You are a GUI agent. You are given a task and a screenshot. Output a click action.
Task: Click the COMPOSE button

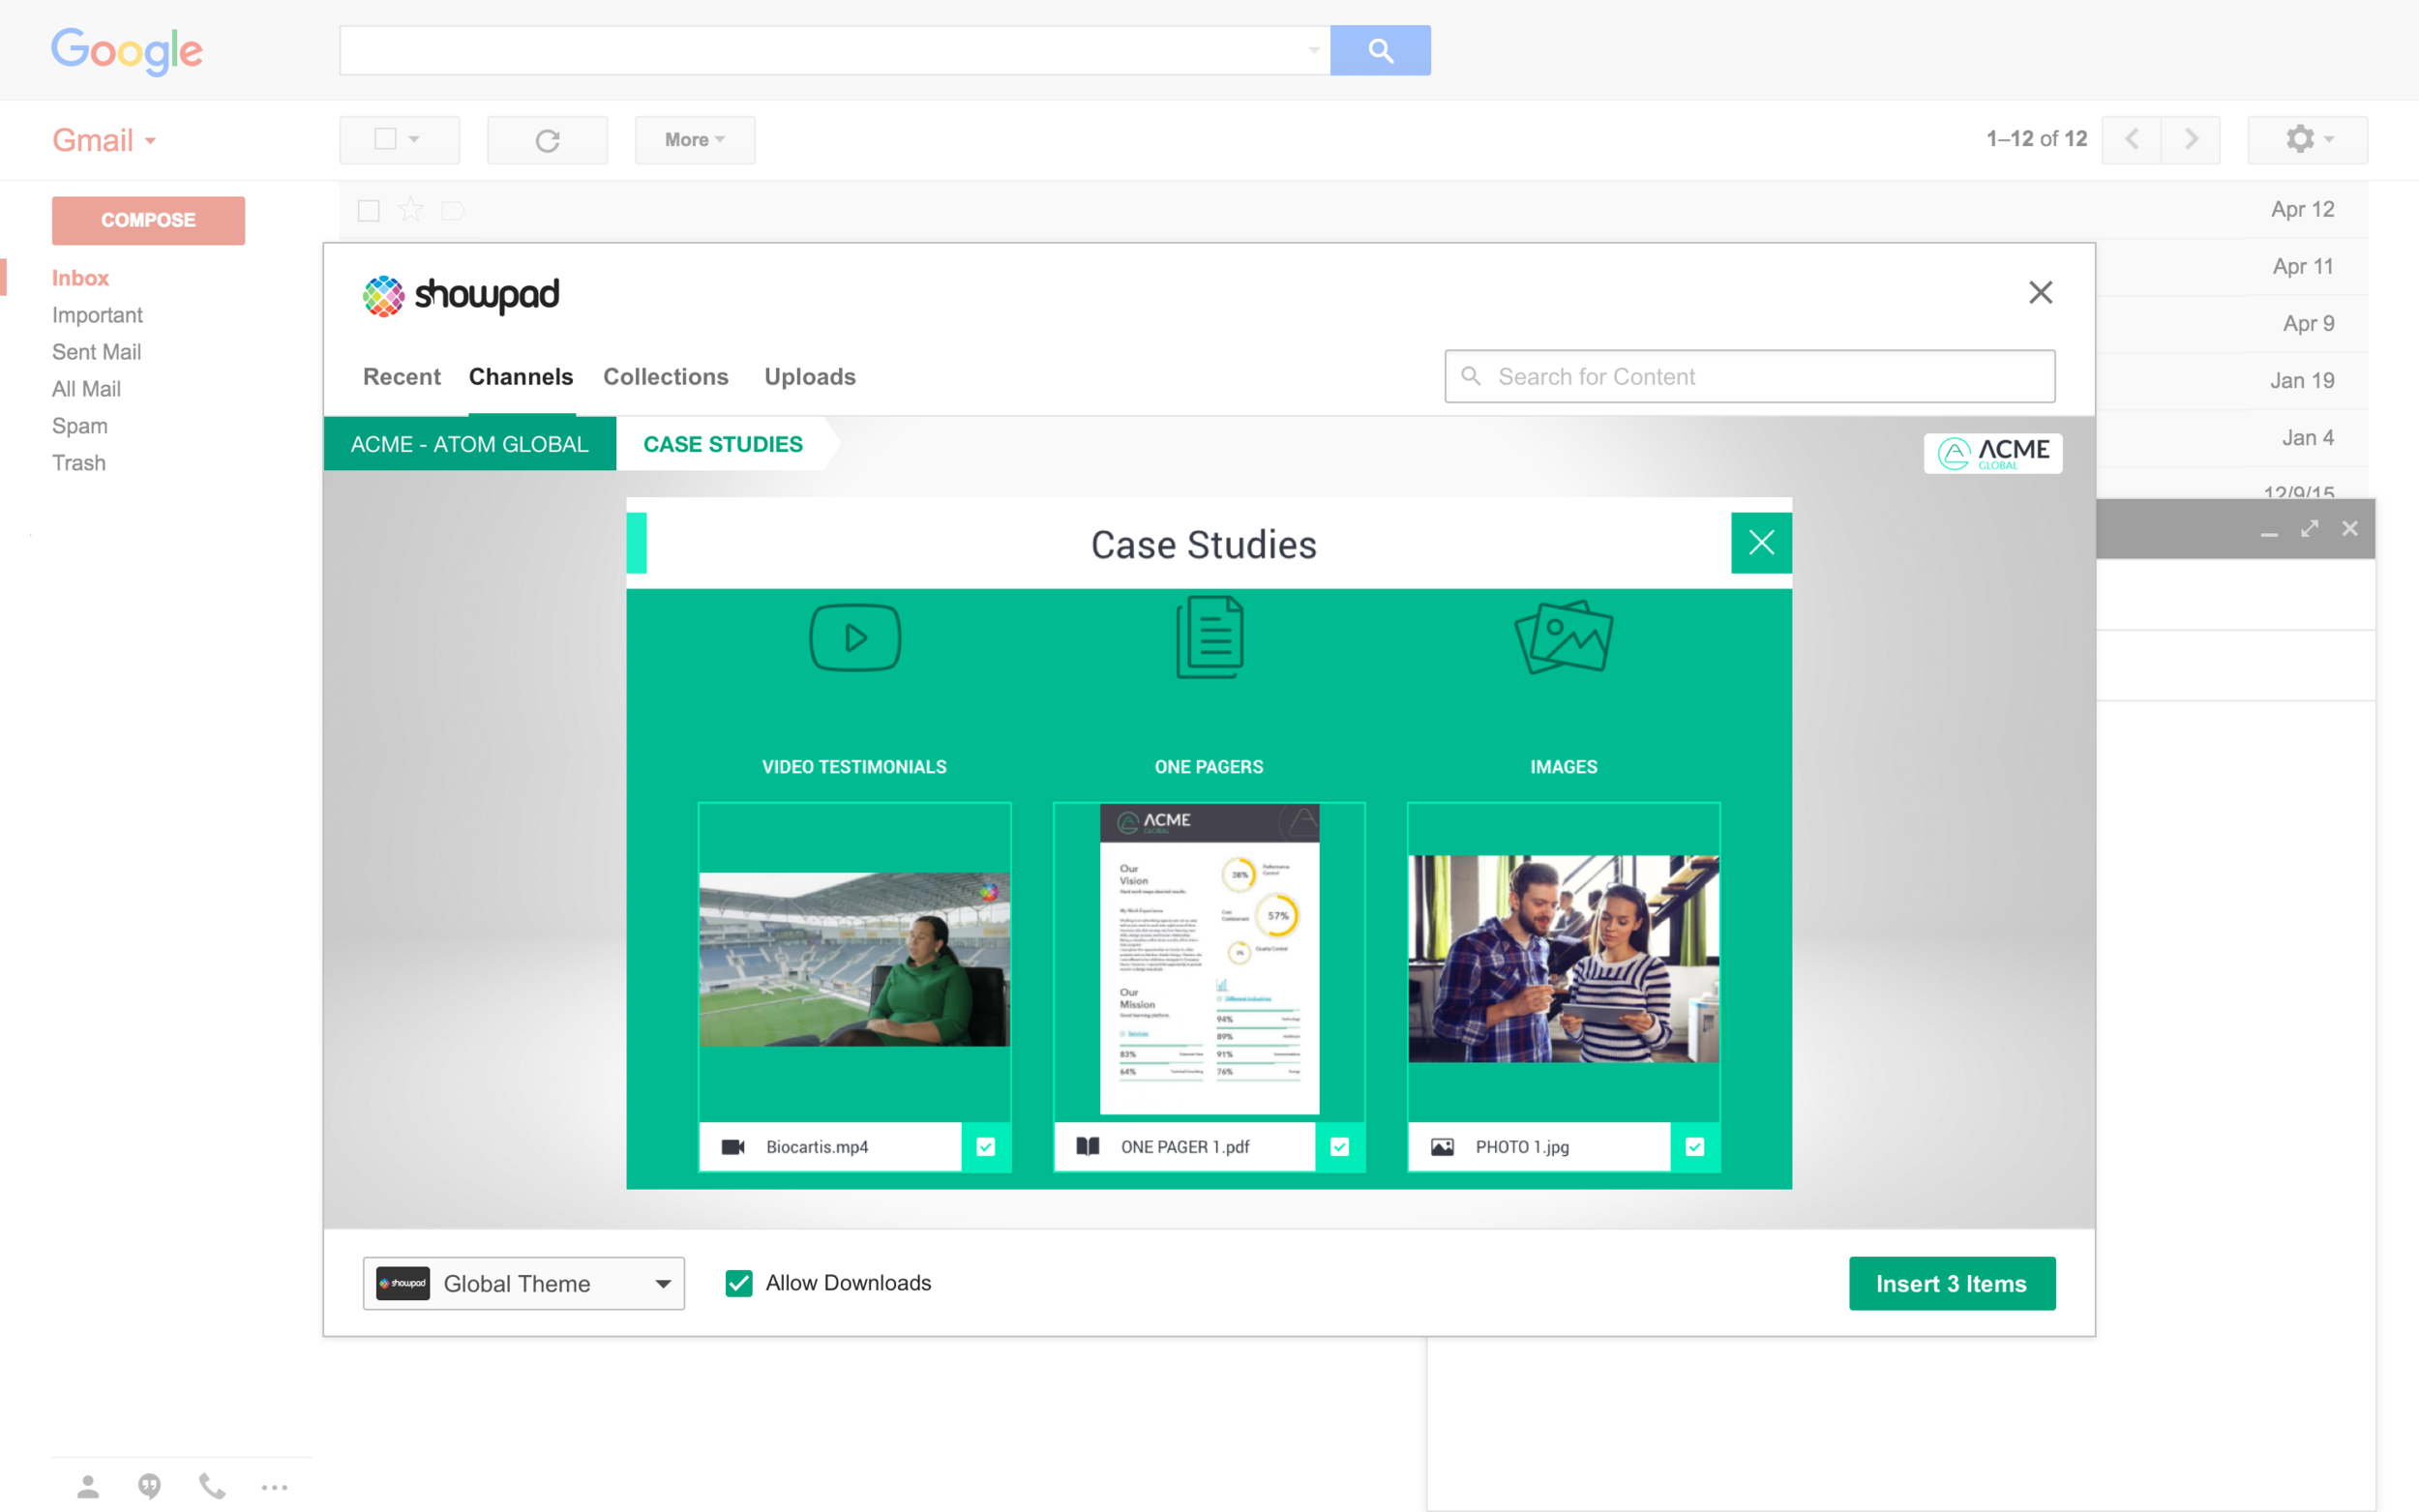click(x=148, y=220)
